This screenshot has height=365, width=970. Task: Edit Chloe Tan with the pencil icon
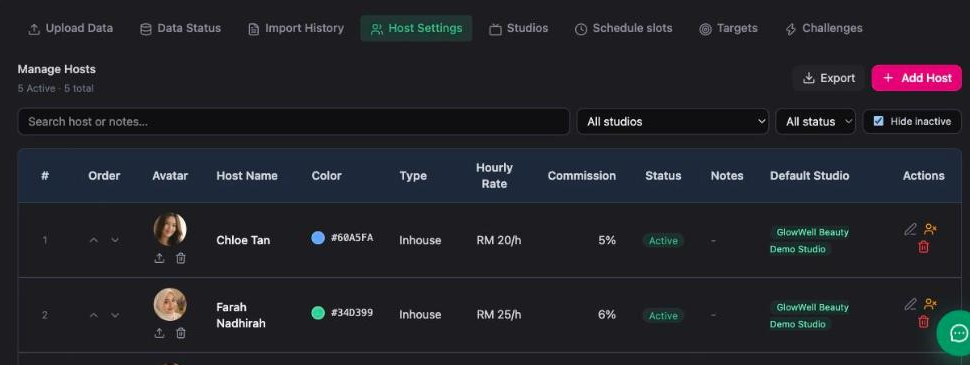pyautogui.click(x=910, y=230)
